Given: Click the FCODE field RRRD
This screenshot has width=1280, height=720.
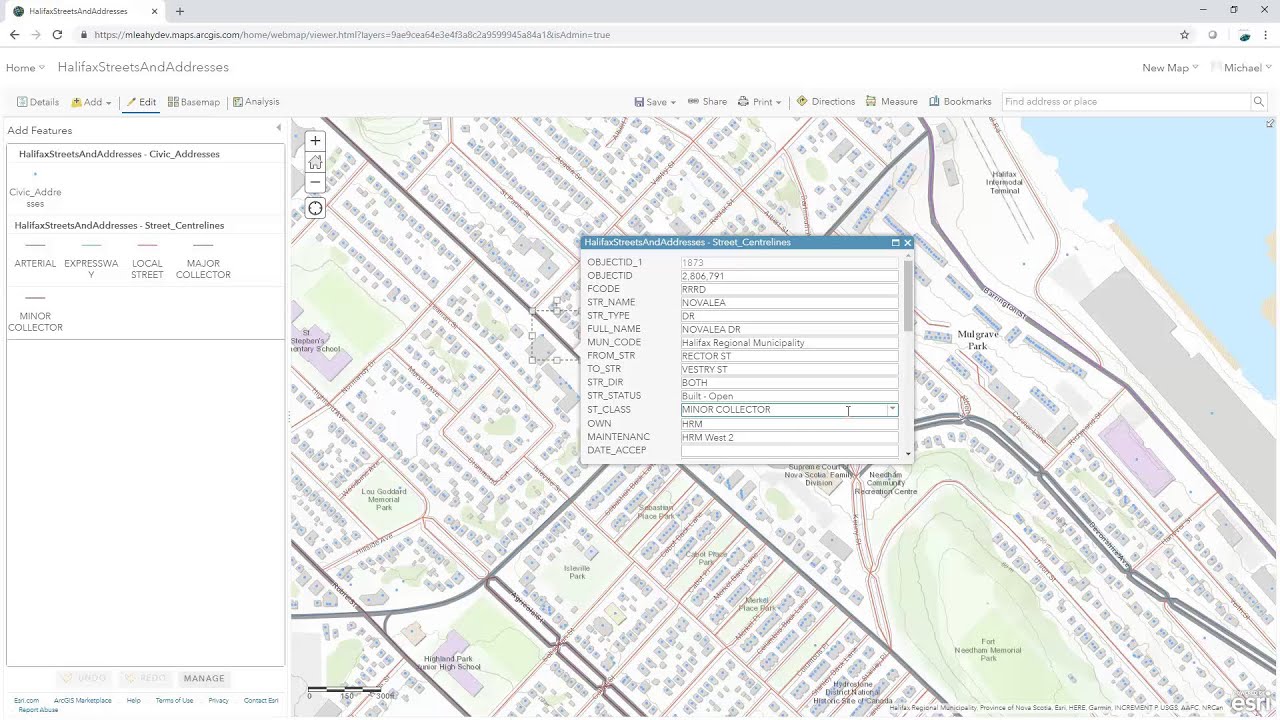Looking at the screenshot, I should pos(789,289).
